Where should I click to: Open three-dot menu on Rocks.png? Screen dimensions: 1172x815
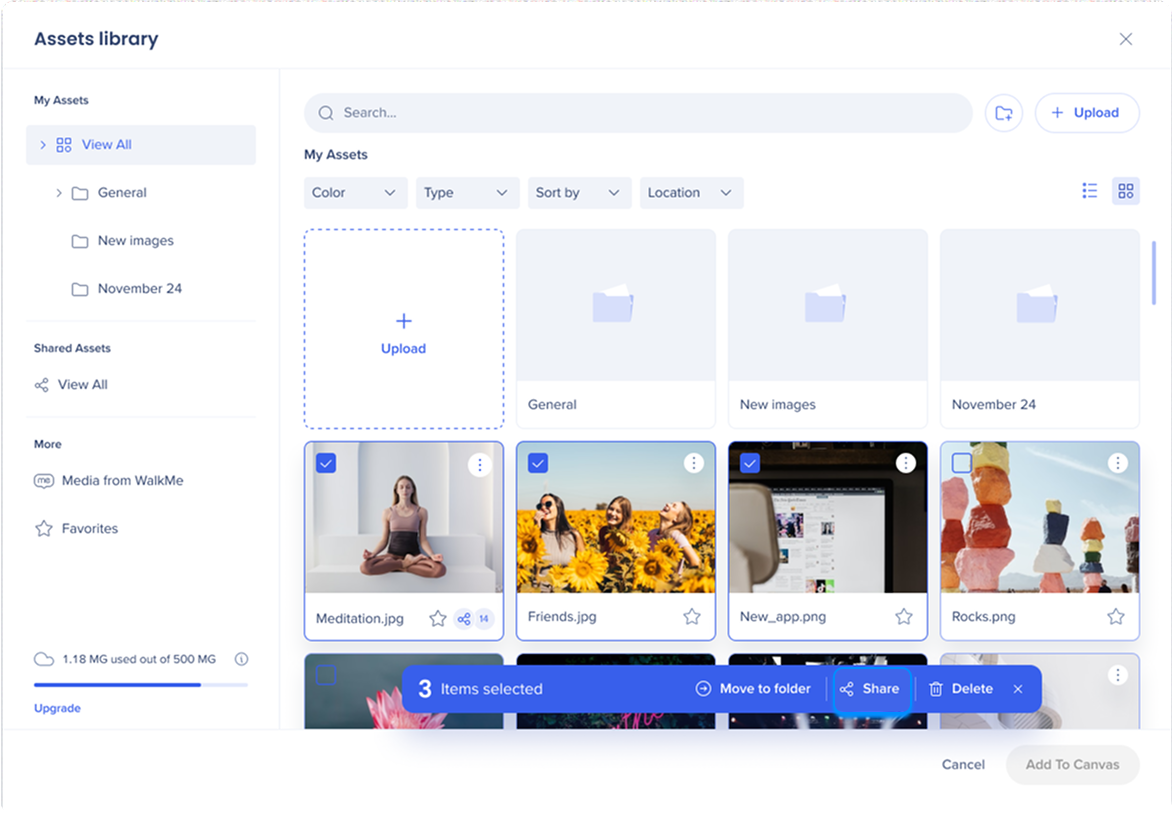click(1118, 463)
